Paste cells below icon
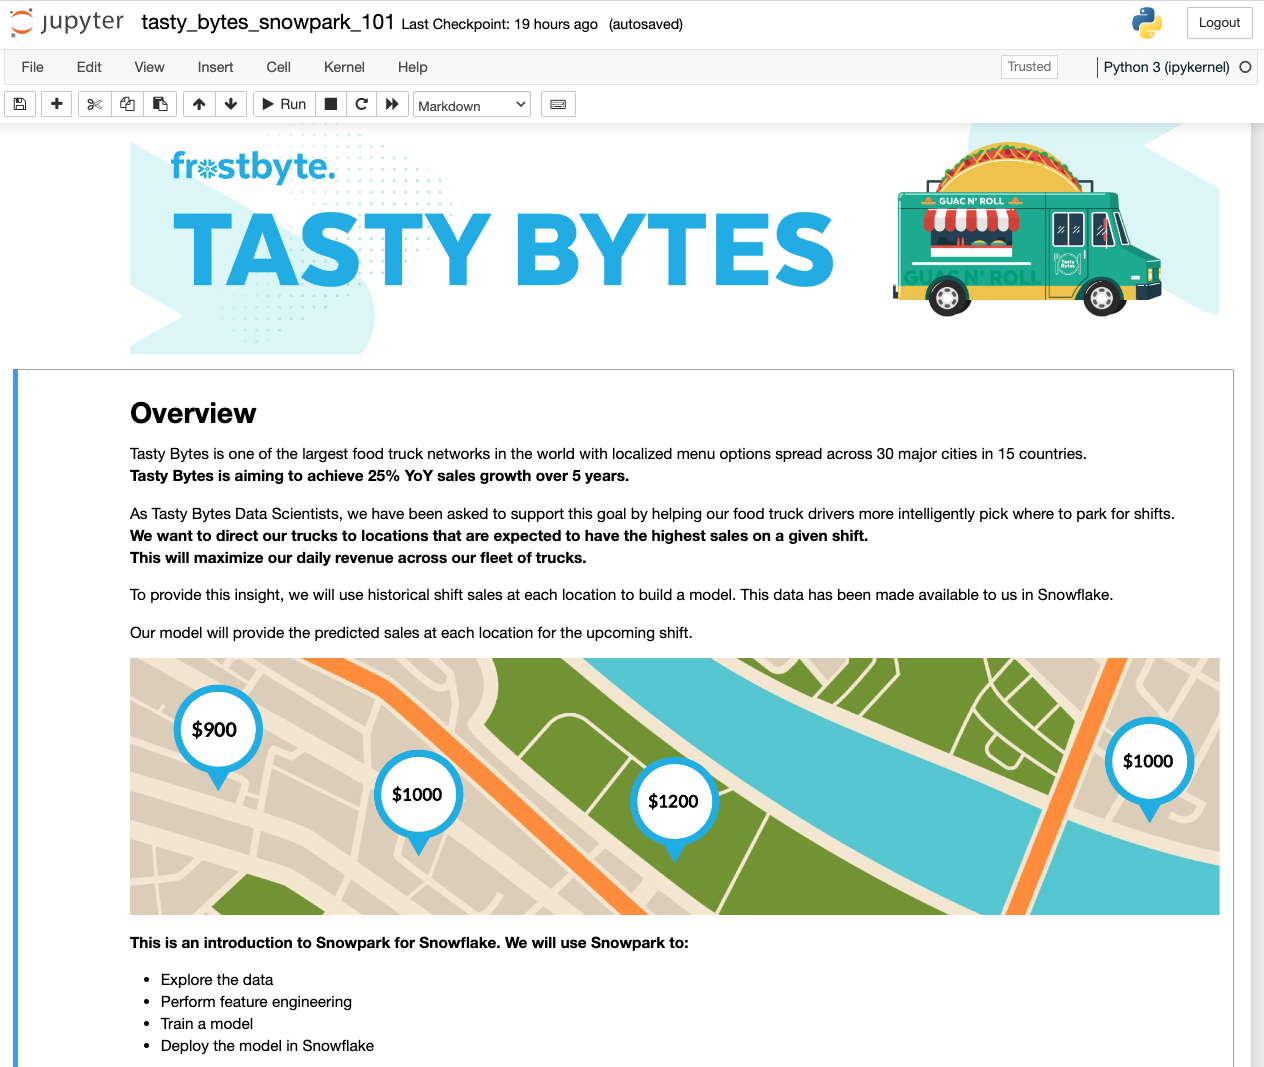This screenshot has width=1264, height=1067. [160, 104]
